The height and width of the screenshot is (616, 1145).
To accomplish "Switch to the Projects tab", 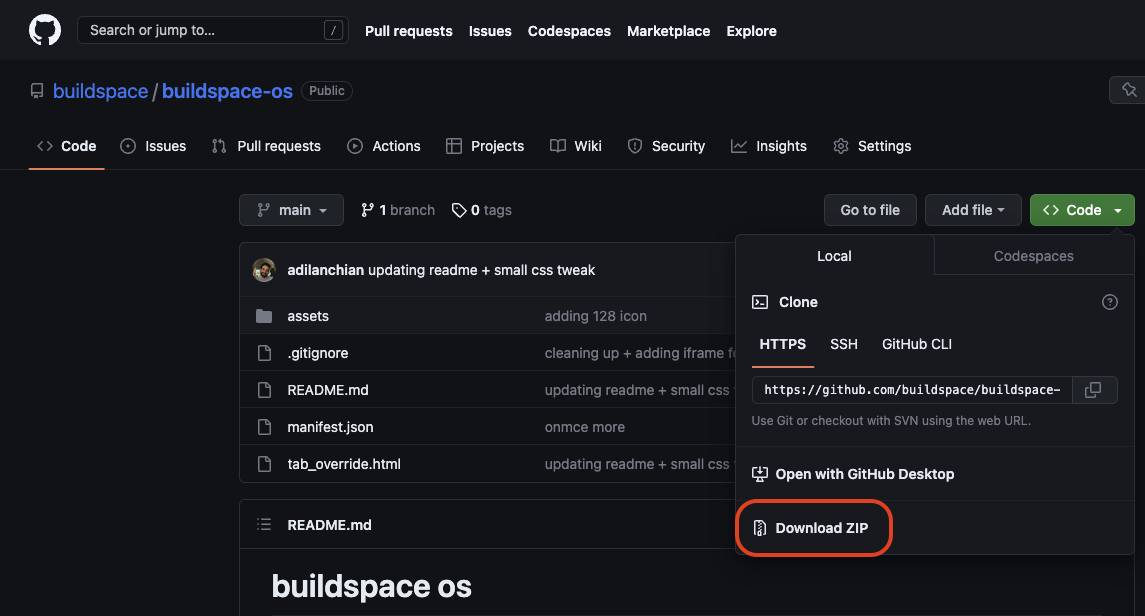I will click(485, 146).
